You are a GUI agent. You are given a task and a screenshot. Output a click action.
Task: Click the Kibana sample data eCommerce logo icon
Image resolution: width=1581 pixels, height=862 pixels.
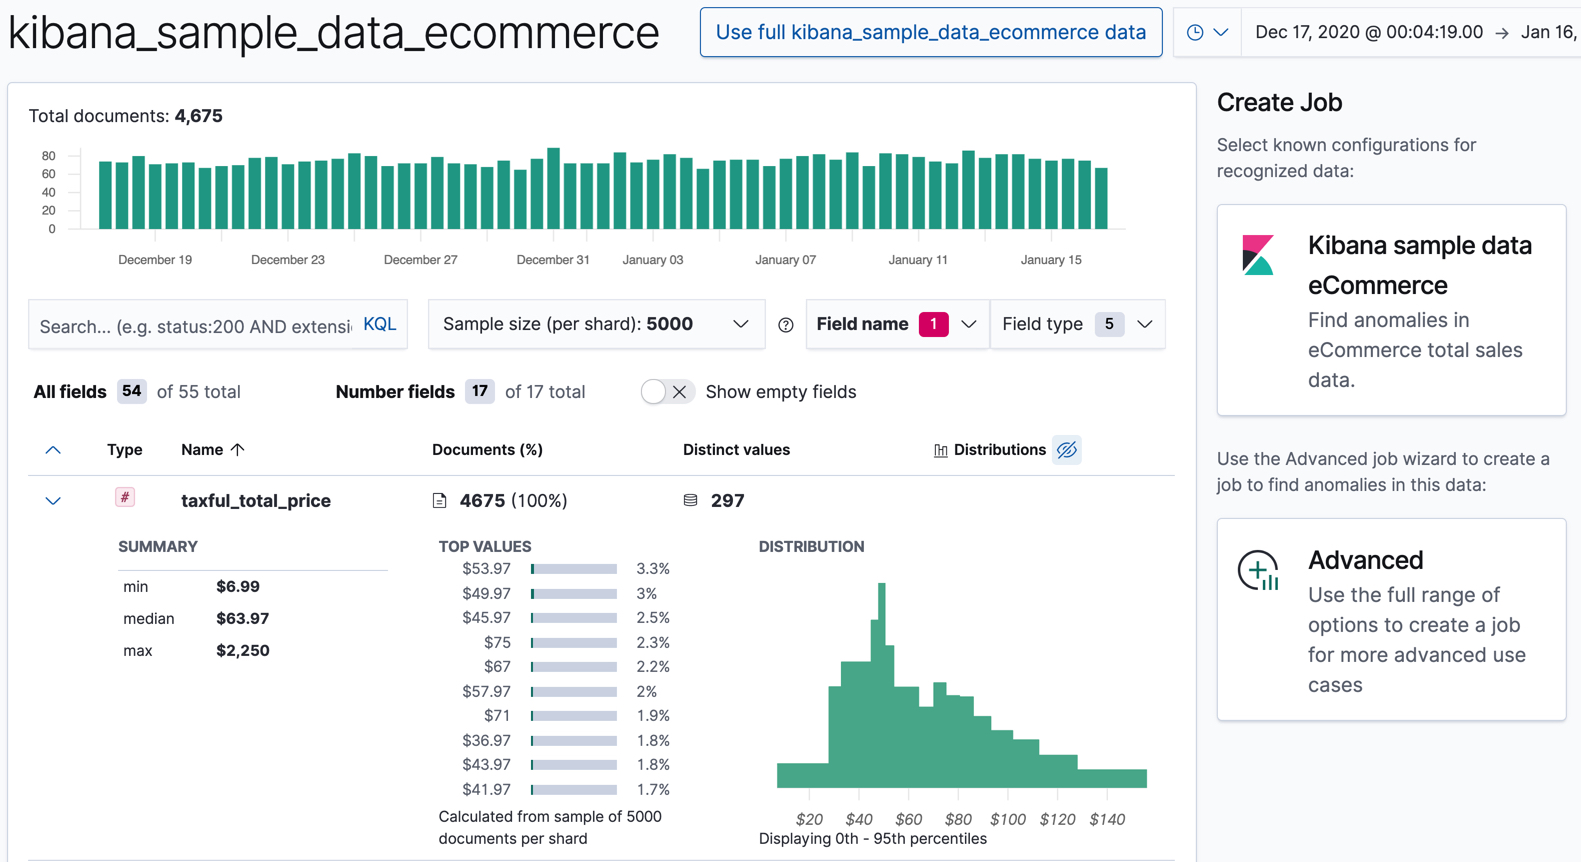pos(1258,255)
